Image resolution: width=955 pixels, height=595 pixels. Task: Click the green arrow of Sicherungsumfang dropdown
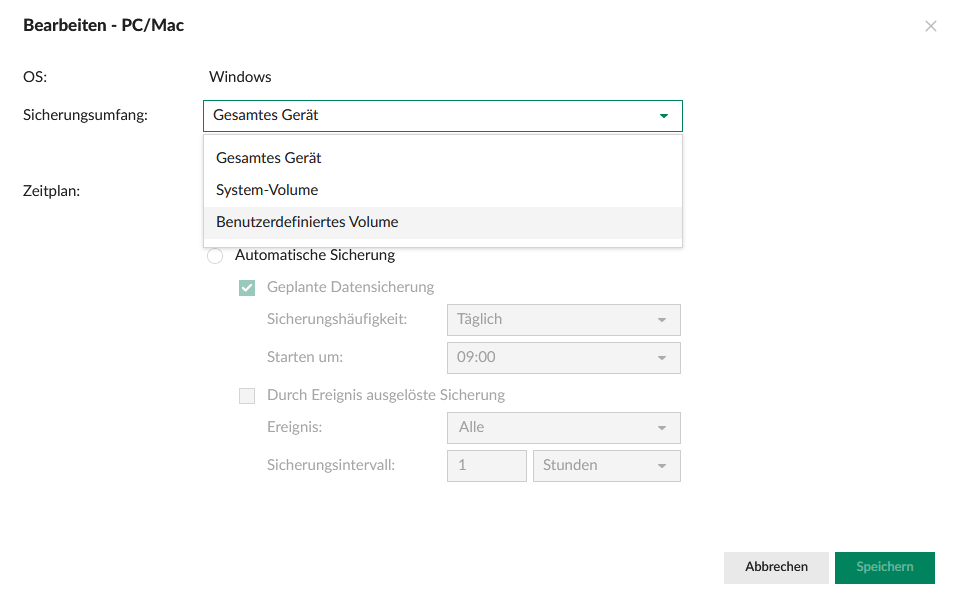[663, 116]
